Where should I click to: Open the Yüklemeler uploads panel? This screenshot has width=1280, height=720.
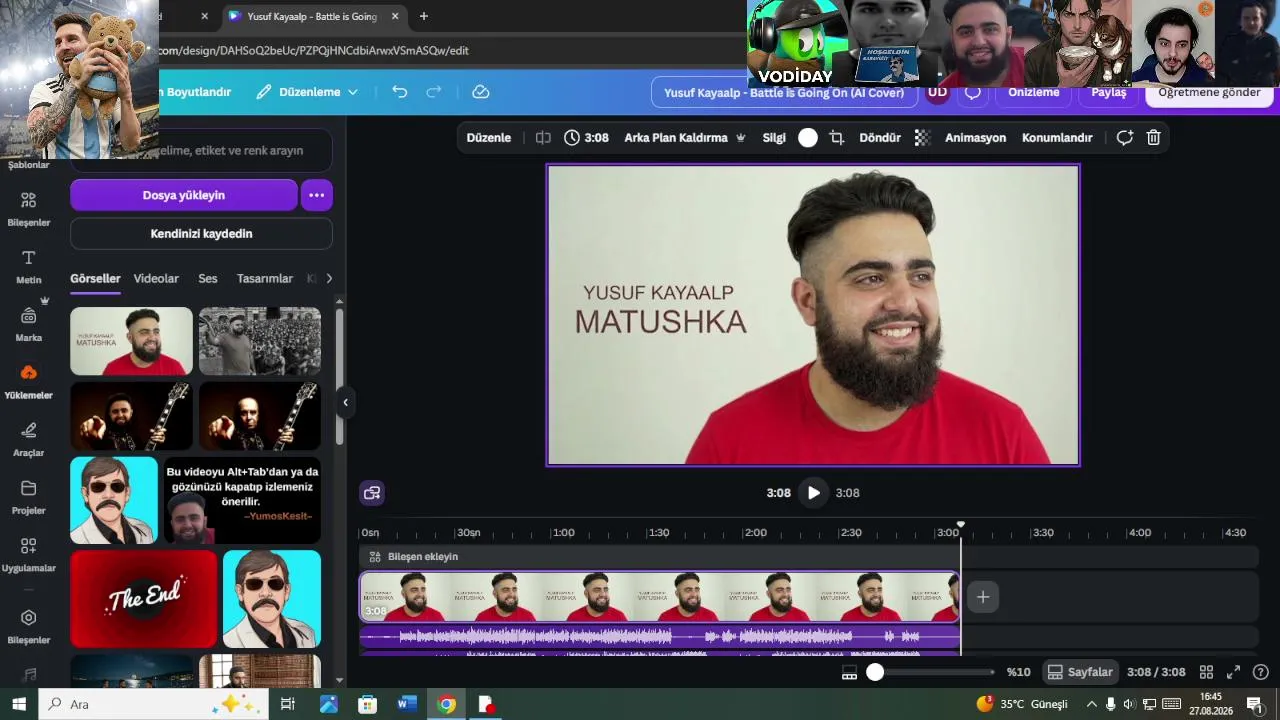[29, 381]
